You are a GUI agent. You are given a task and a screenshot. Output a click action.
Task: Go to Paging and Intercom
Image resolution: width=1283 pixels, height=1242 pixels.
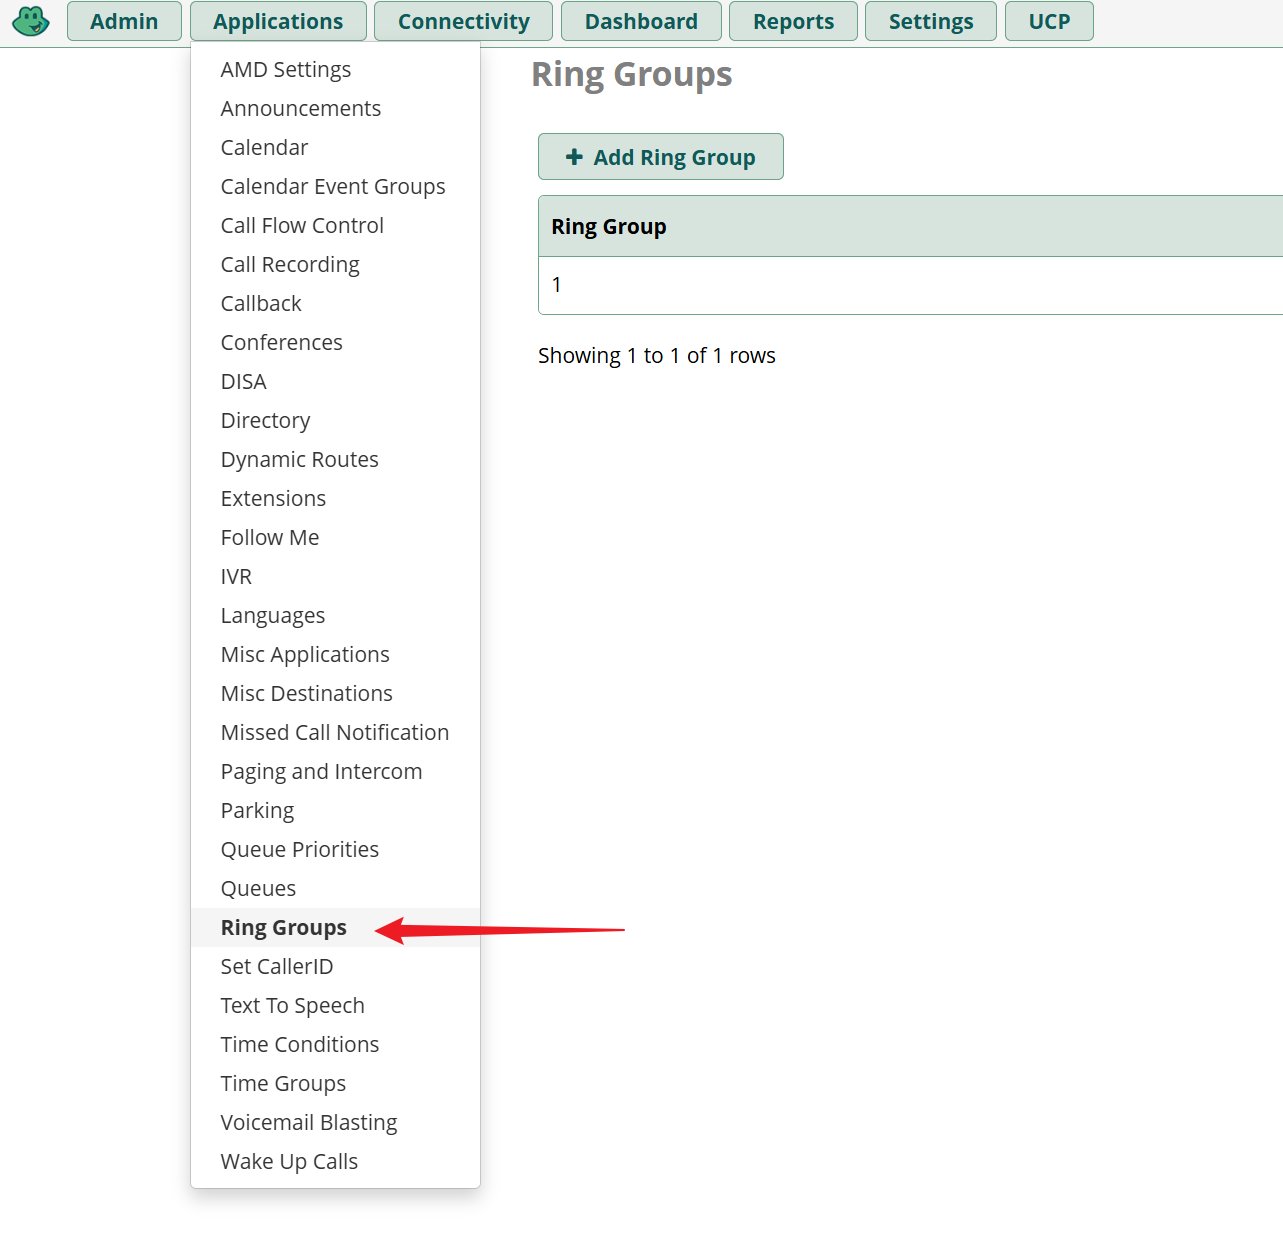(321, 771)
